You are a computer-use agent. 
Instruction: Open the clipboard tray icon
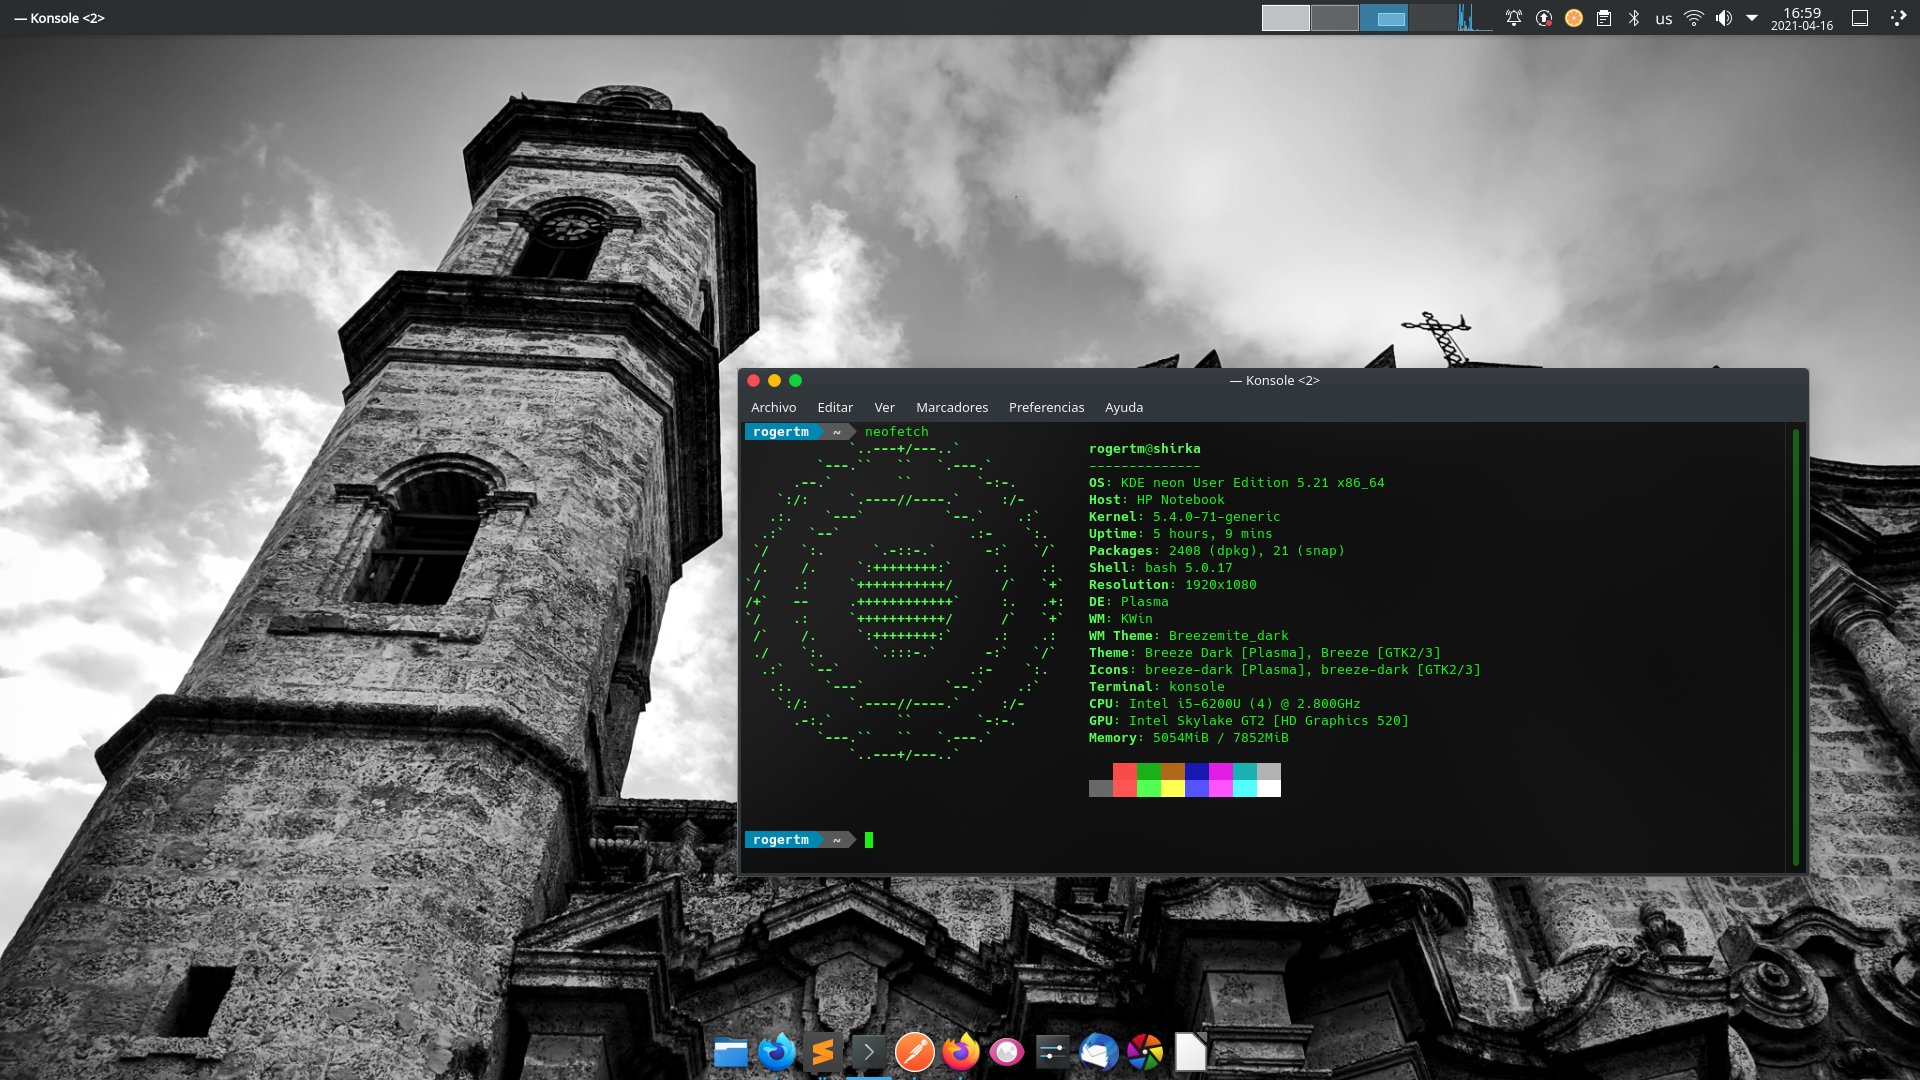[x=1604, y=18]
